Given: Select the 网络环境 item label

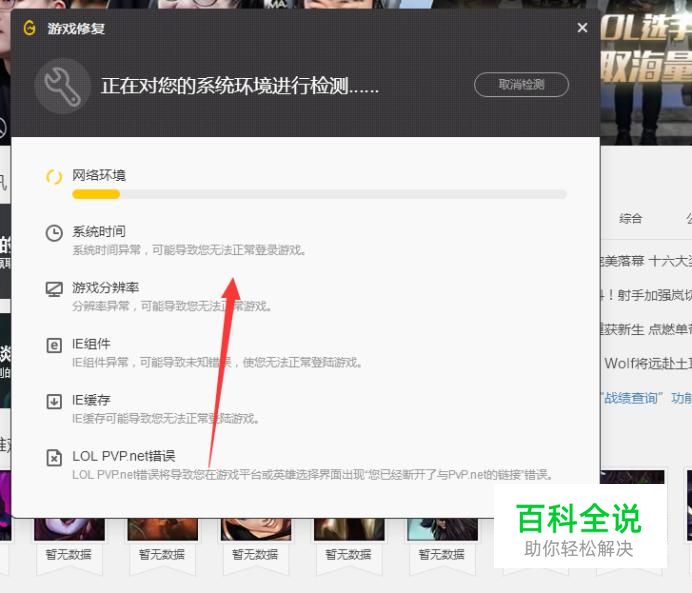Looking at the screenshot, I should [99, 175].
